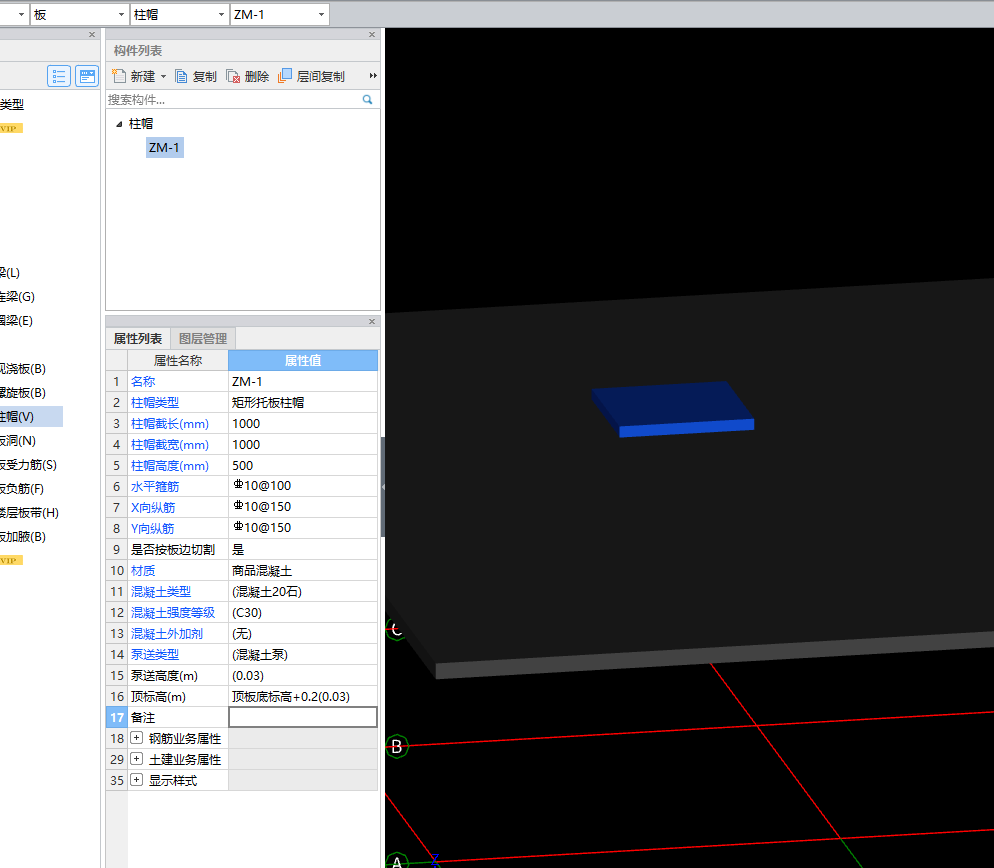Select 圈梁(E) in navigation list

click(16, 320)
